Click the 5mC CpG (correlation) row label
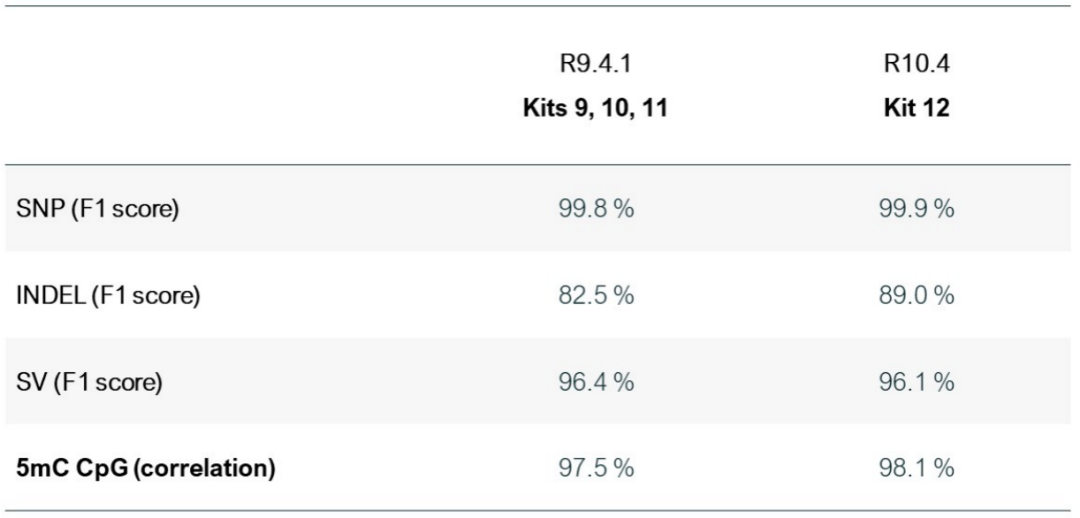 click(145, 468)
